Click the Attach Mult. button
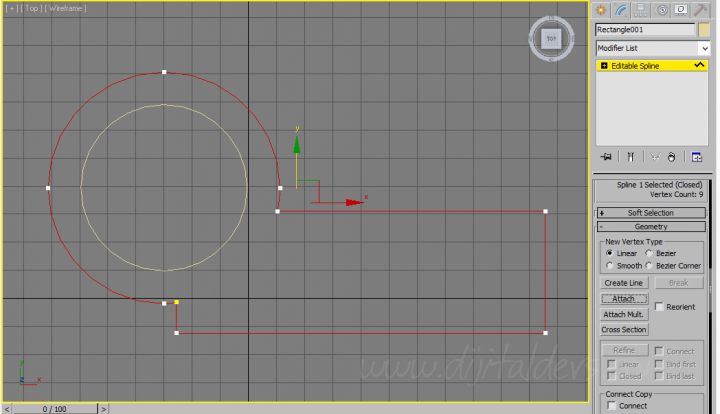 pos(624,314)
